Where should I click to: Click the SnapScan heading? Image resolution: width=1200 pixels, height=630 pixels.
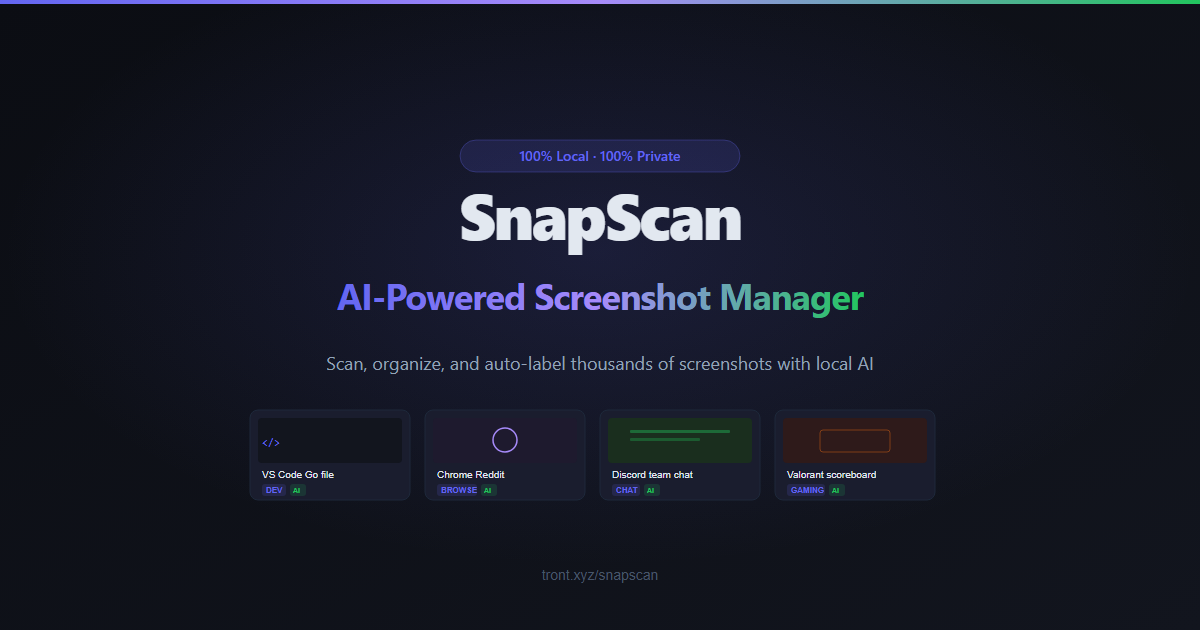click(600, 218)
